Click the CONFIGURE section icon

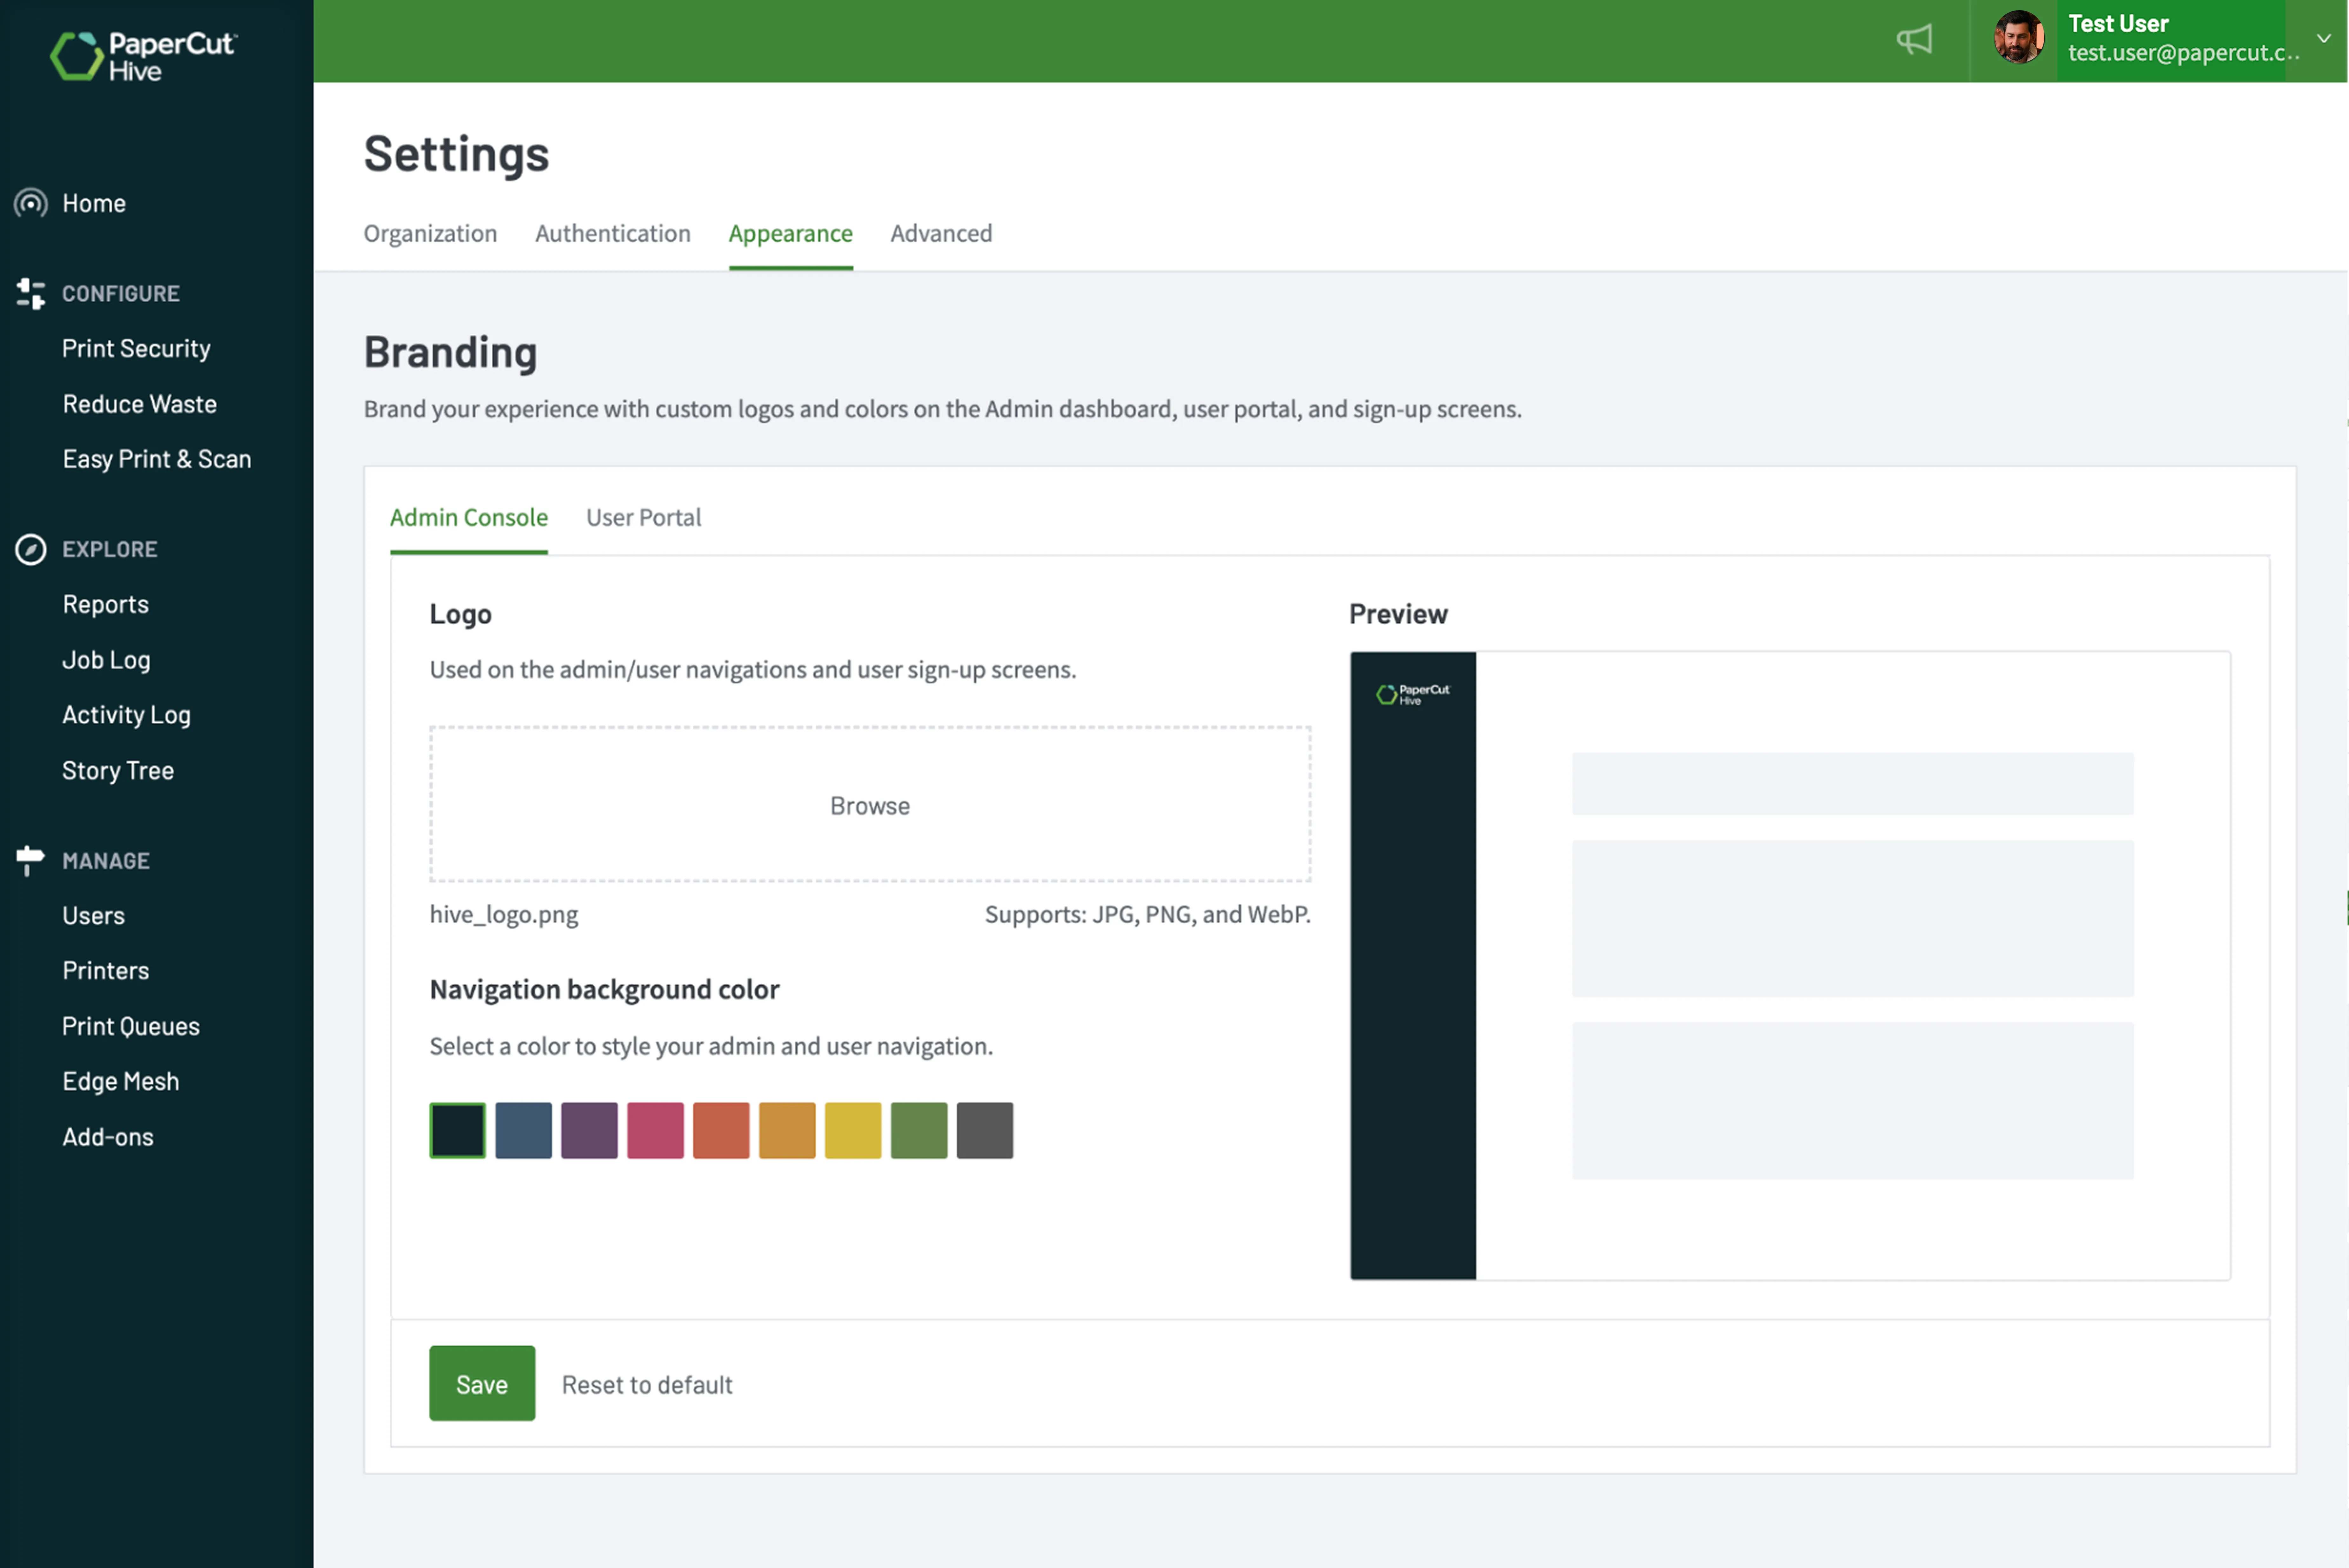30,293
